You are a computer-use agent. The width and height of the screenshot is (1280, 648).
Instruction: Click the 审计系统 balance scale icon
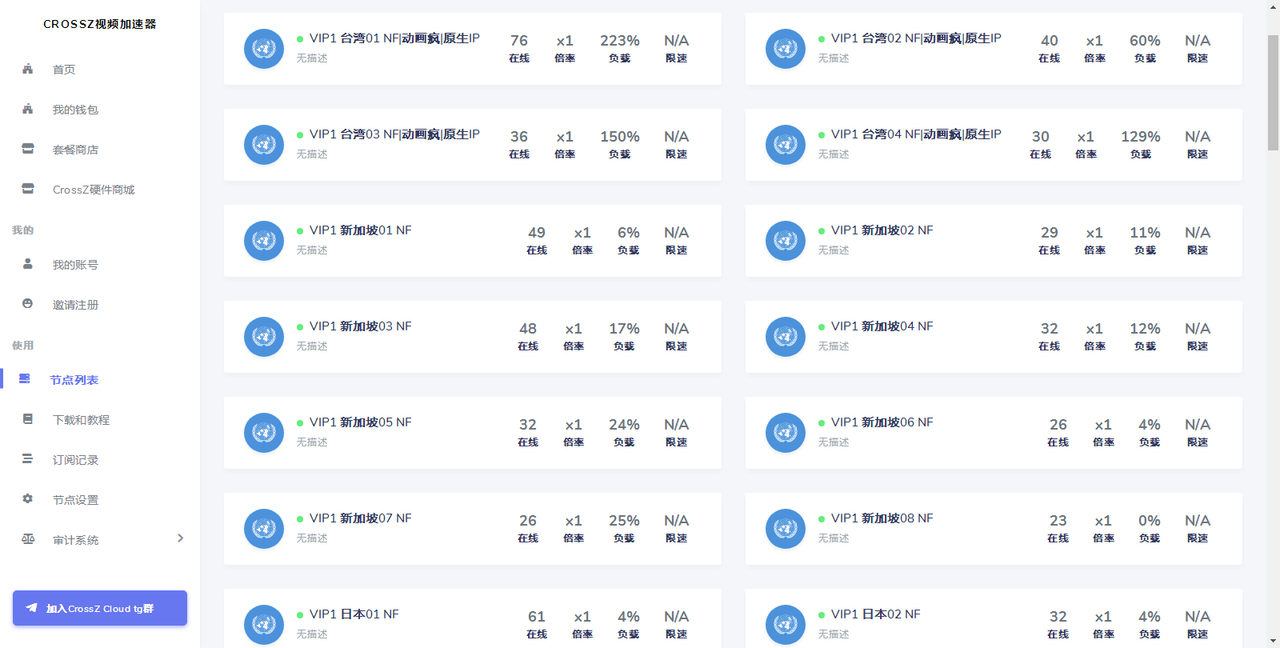[28, 539]
